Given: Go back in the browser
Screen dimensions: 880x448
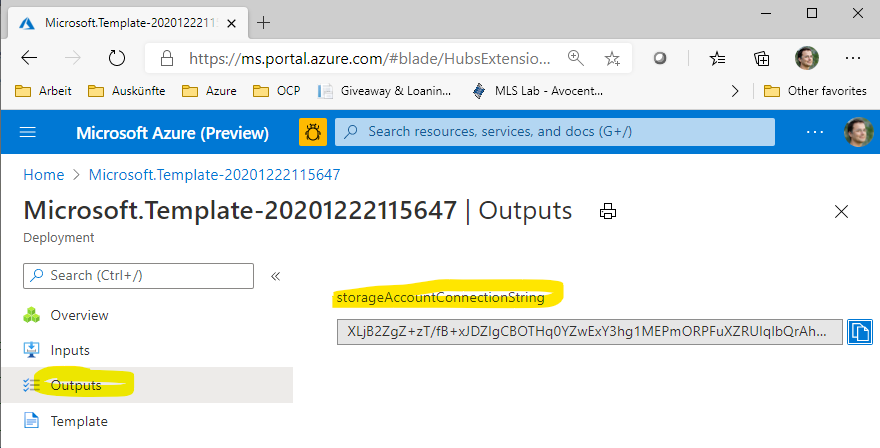Looking at the screenshot, I should click(29, 58).
